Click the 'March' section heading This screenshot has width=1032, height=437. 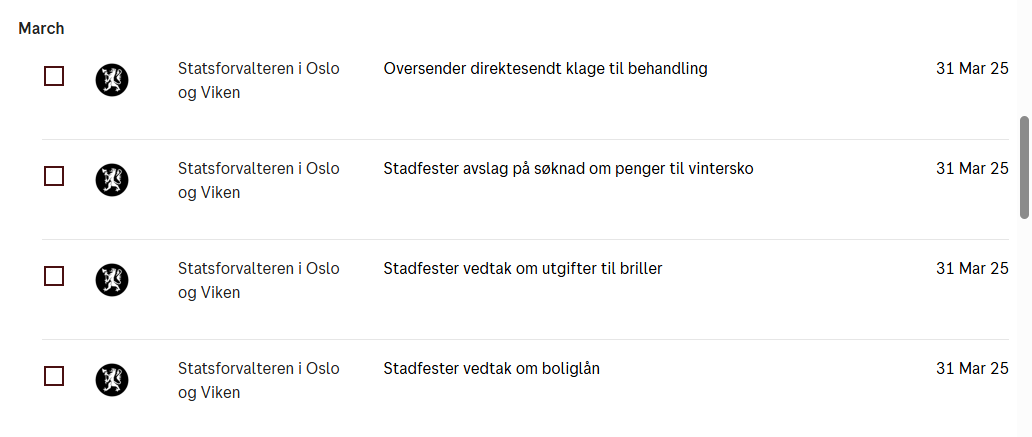click(41, 29)
